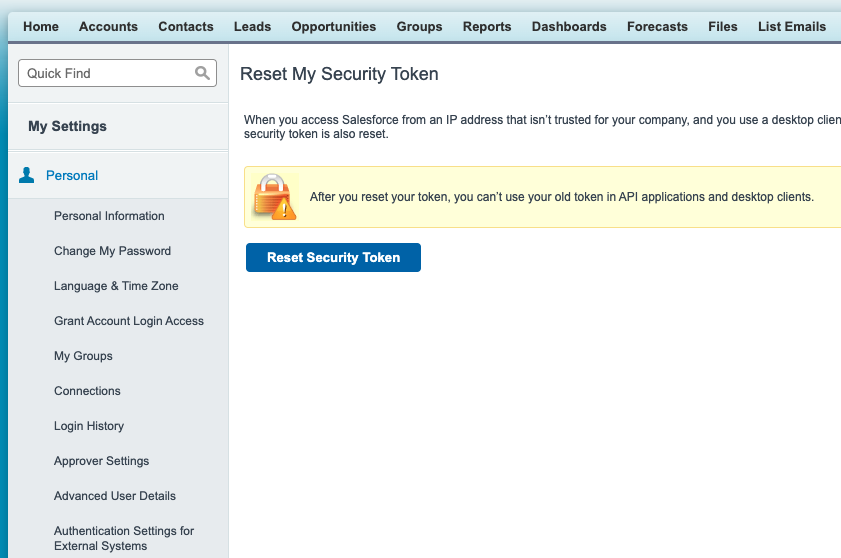Open the Accounts tab
This screenshot has width=841, height=558.
pos(108,27)
